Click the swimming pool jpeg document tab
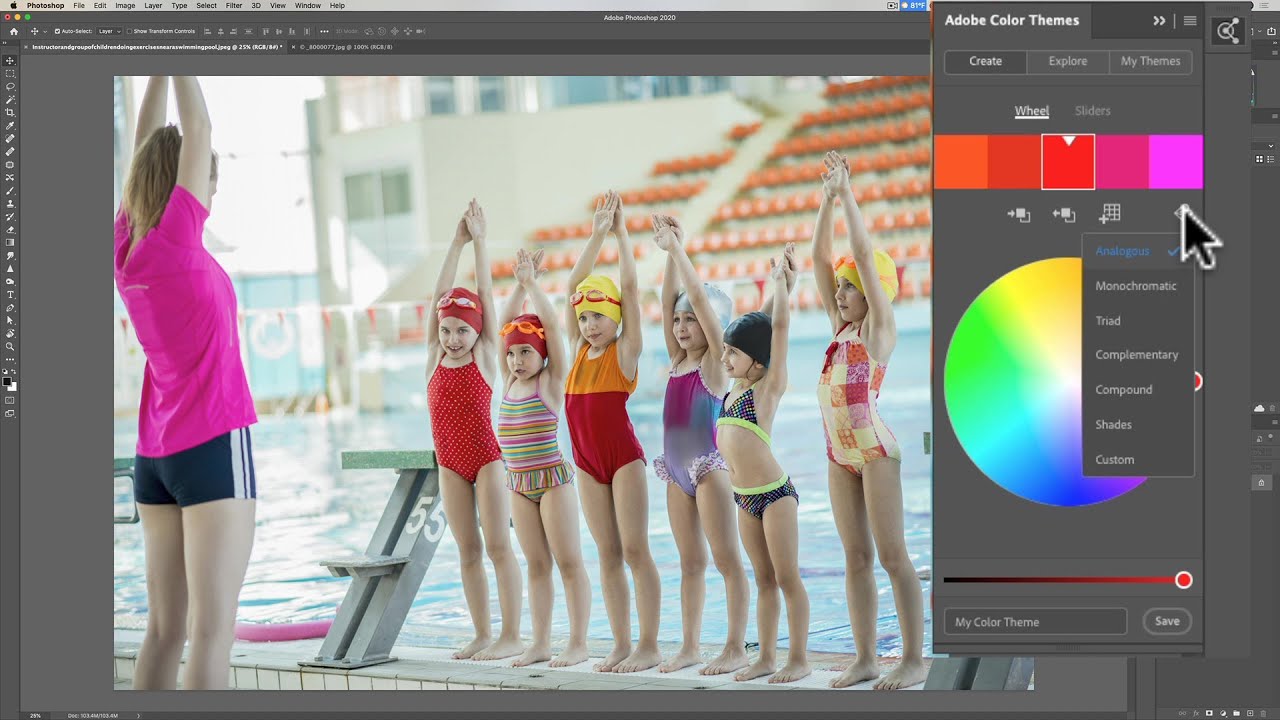 click(157, 47)
